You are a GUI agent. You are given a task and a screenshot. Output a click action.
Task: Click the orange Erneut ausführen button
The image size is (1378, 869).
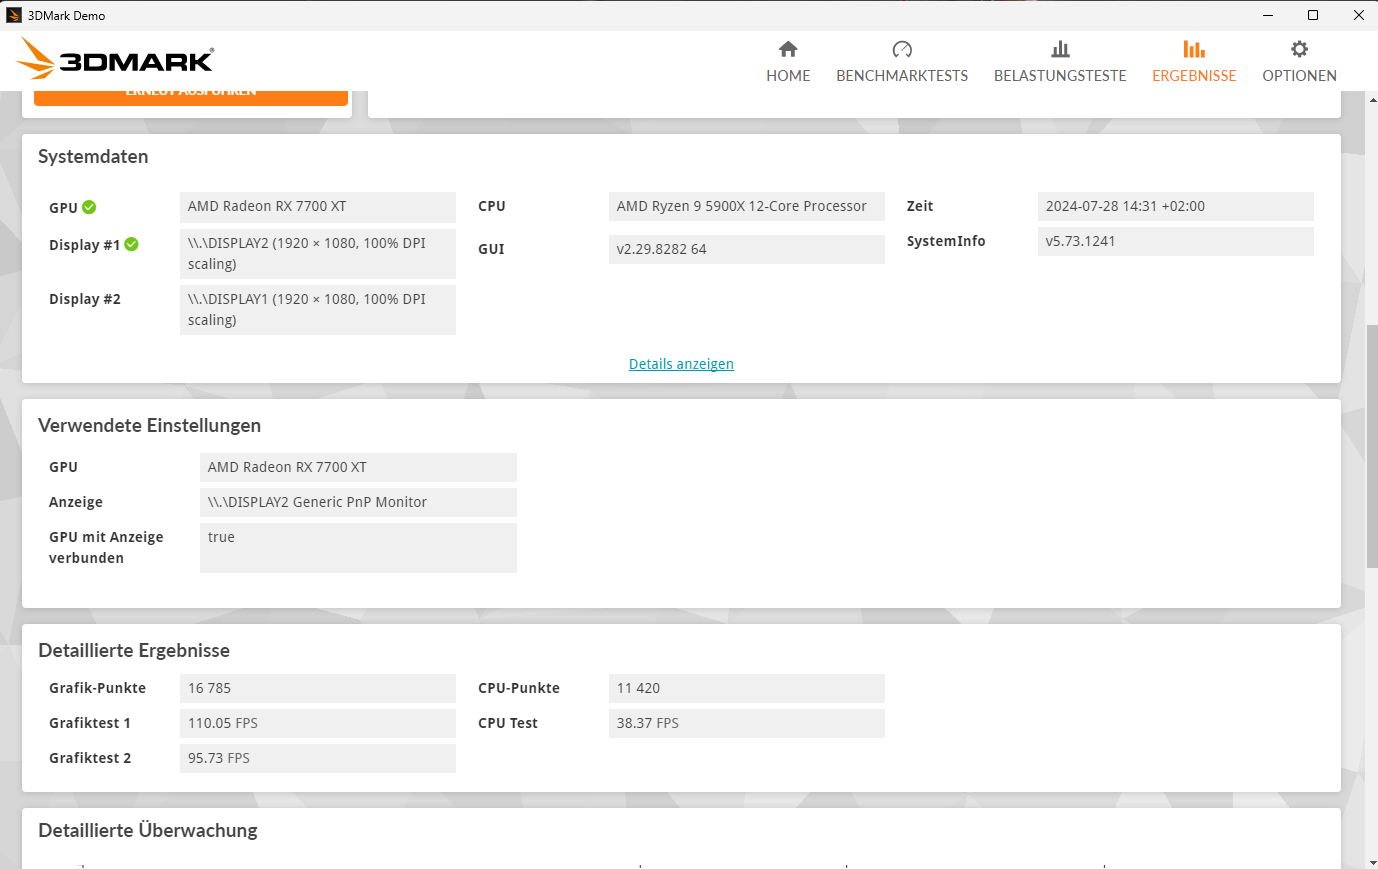(191, 97)
